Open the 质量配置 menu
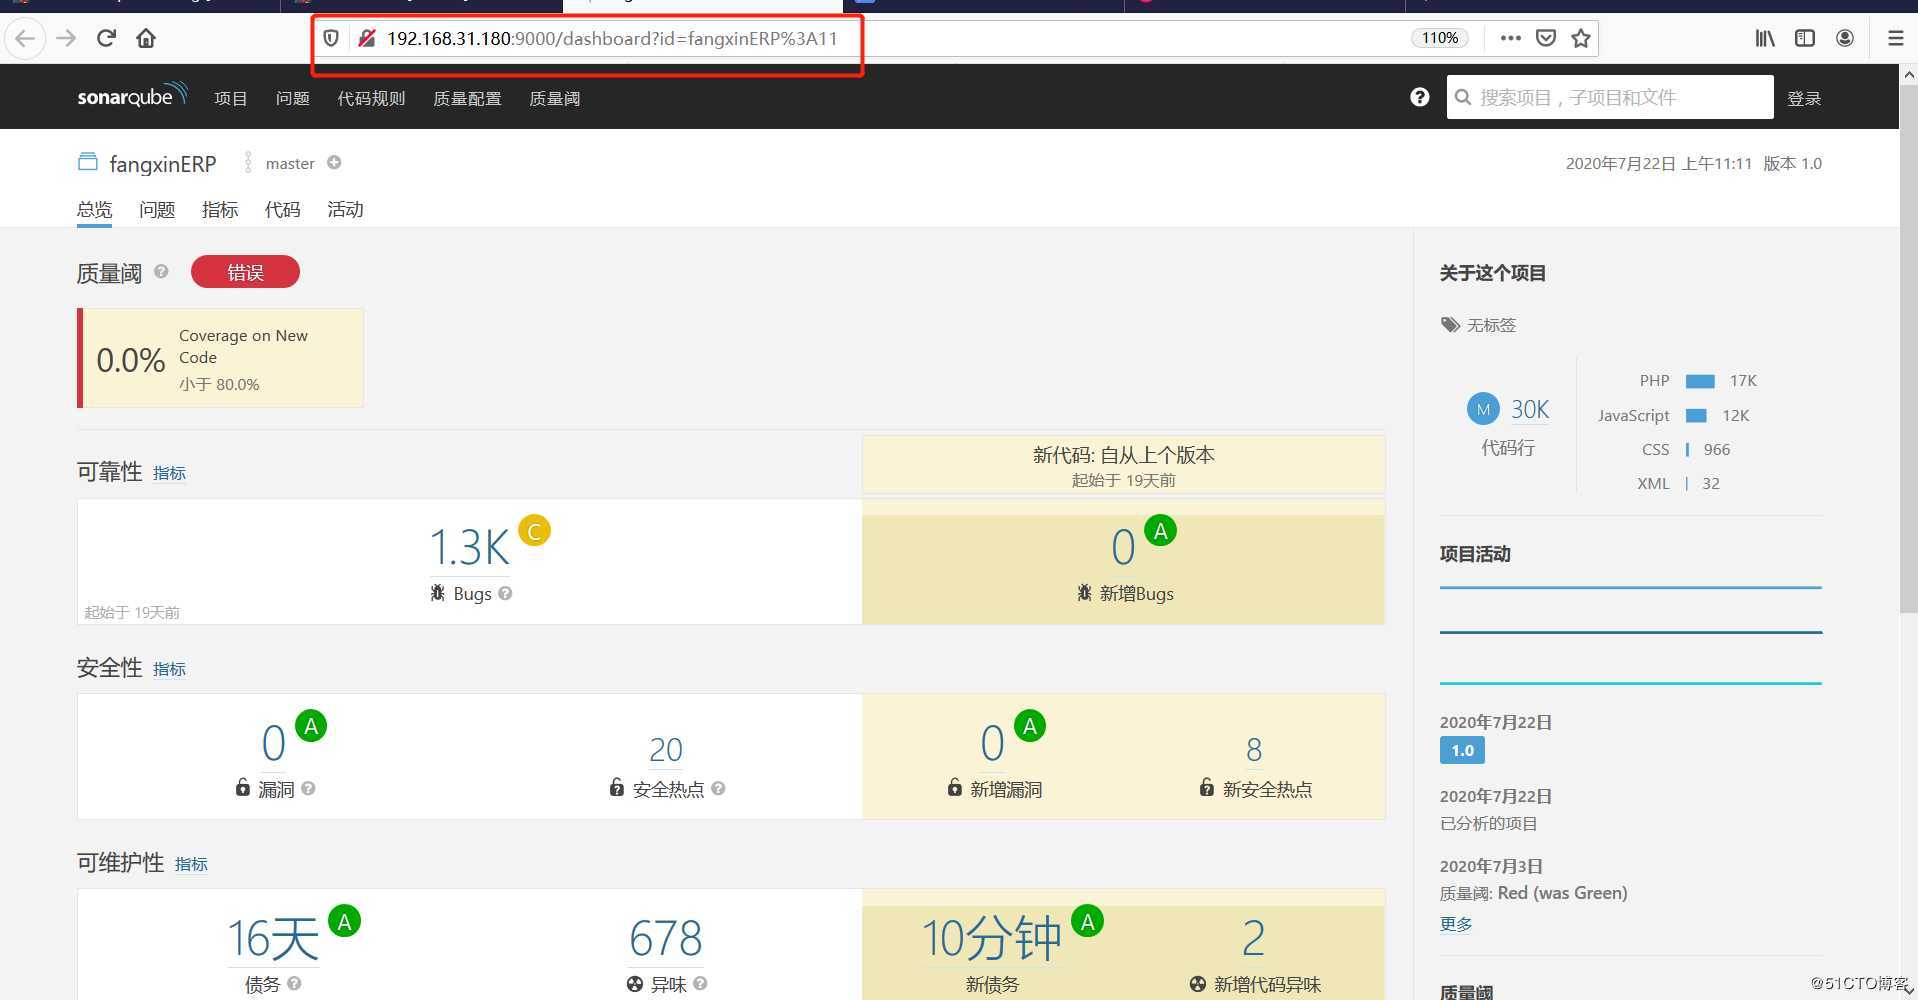This screenshot has height=1000, width=1918. [467, 98]
